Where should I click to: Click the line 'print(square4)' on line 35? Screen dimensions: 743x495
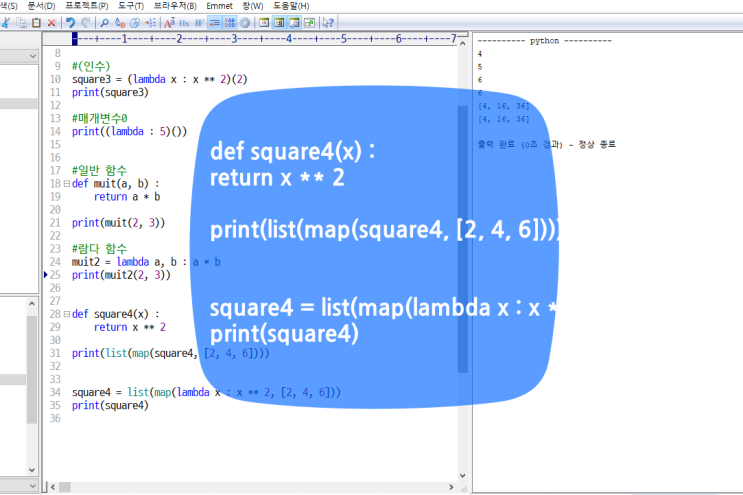pos(110,405)
